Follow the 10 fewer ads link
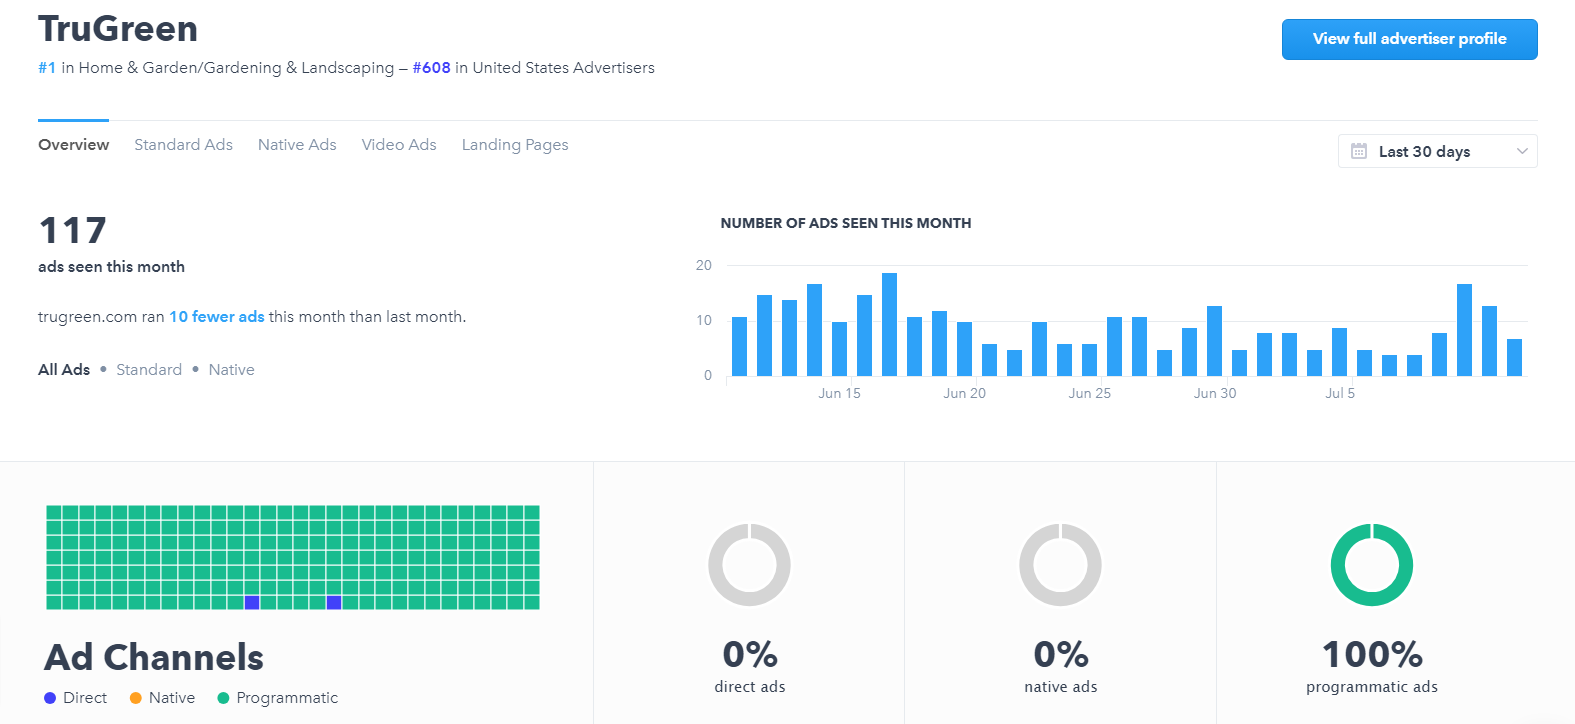This screenshot has width=1575, height=724. 216,317
